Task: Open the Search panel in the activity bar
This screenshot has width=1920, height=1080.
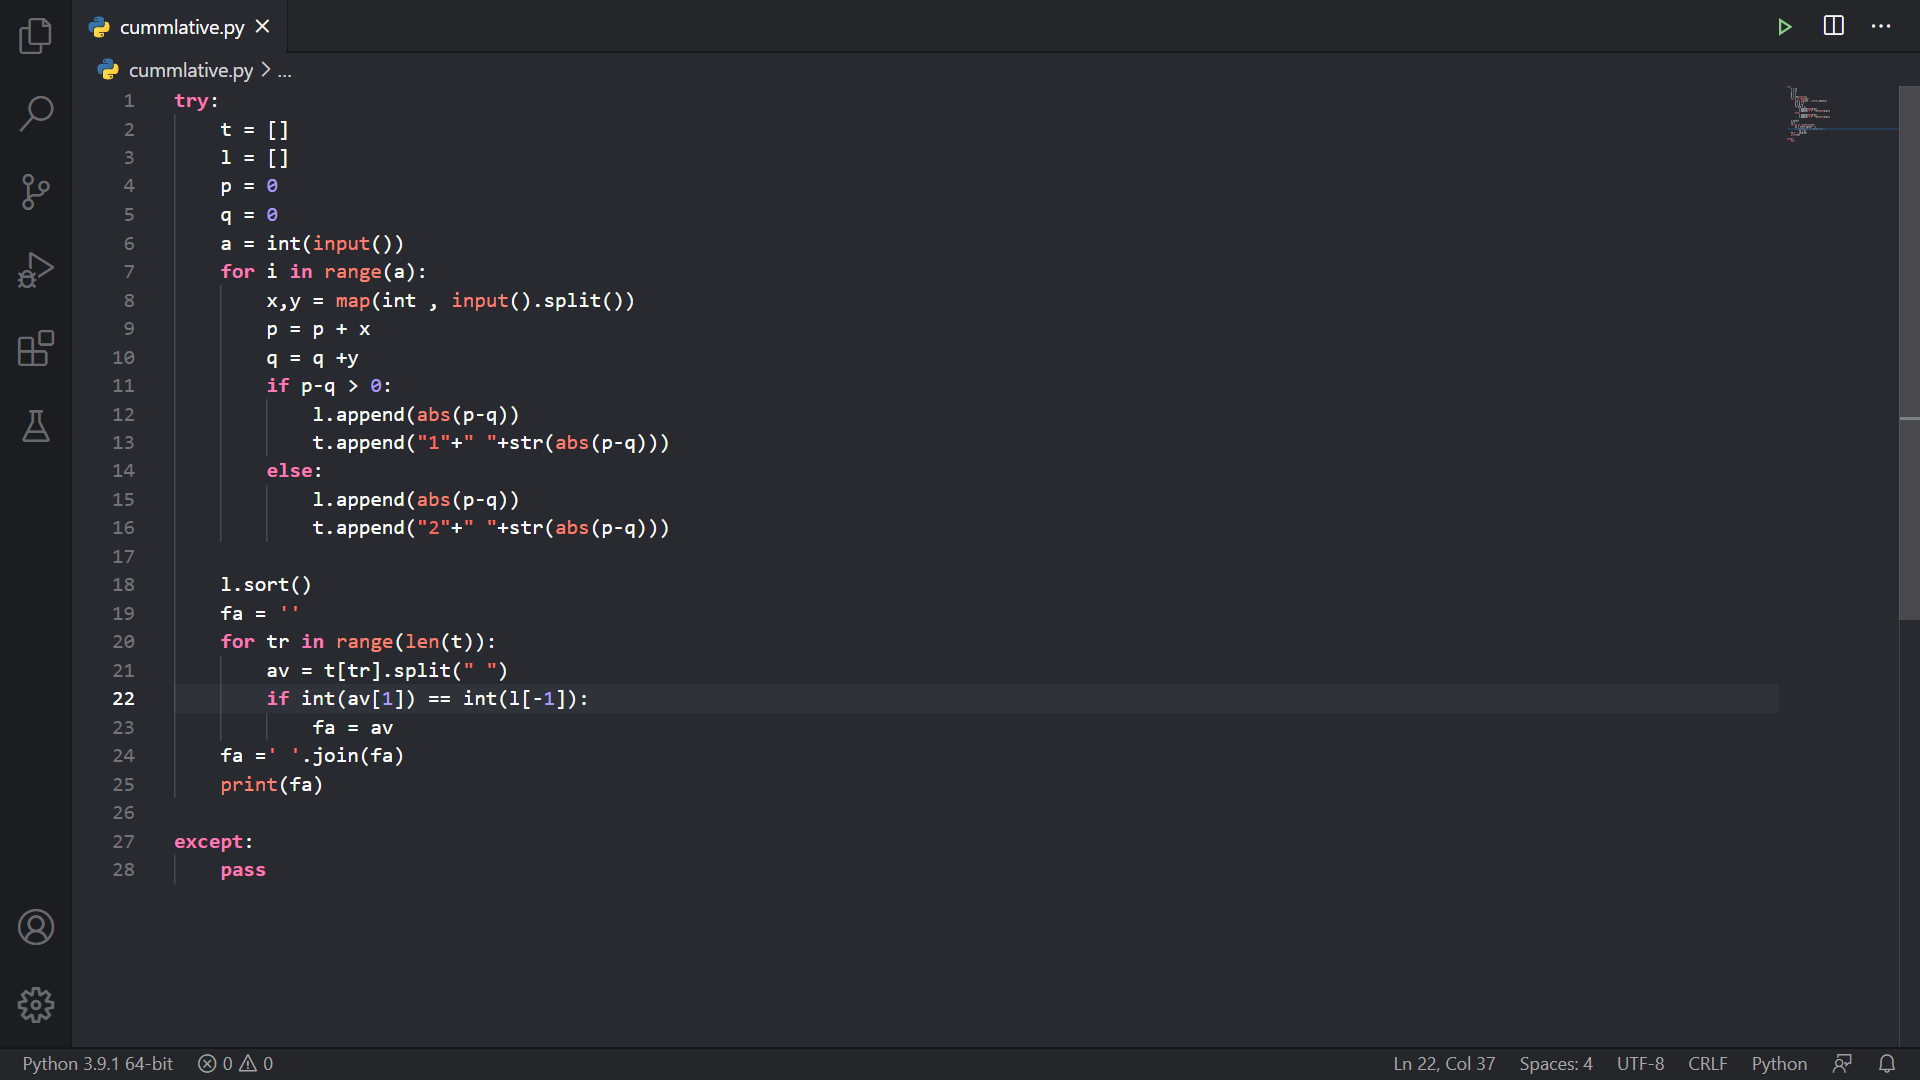Action: [36, 114]
